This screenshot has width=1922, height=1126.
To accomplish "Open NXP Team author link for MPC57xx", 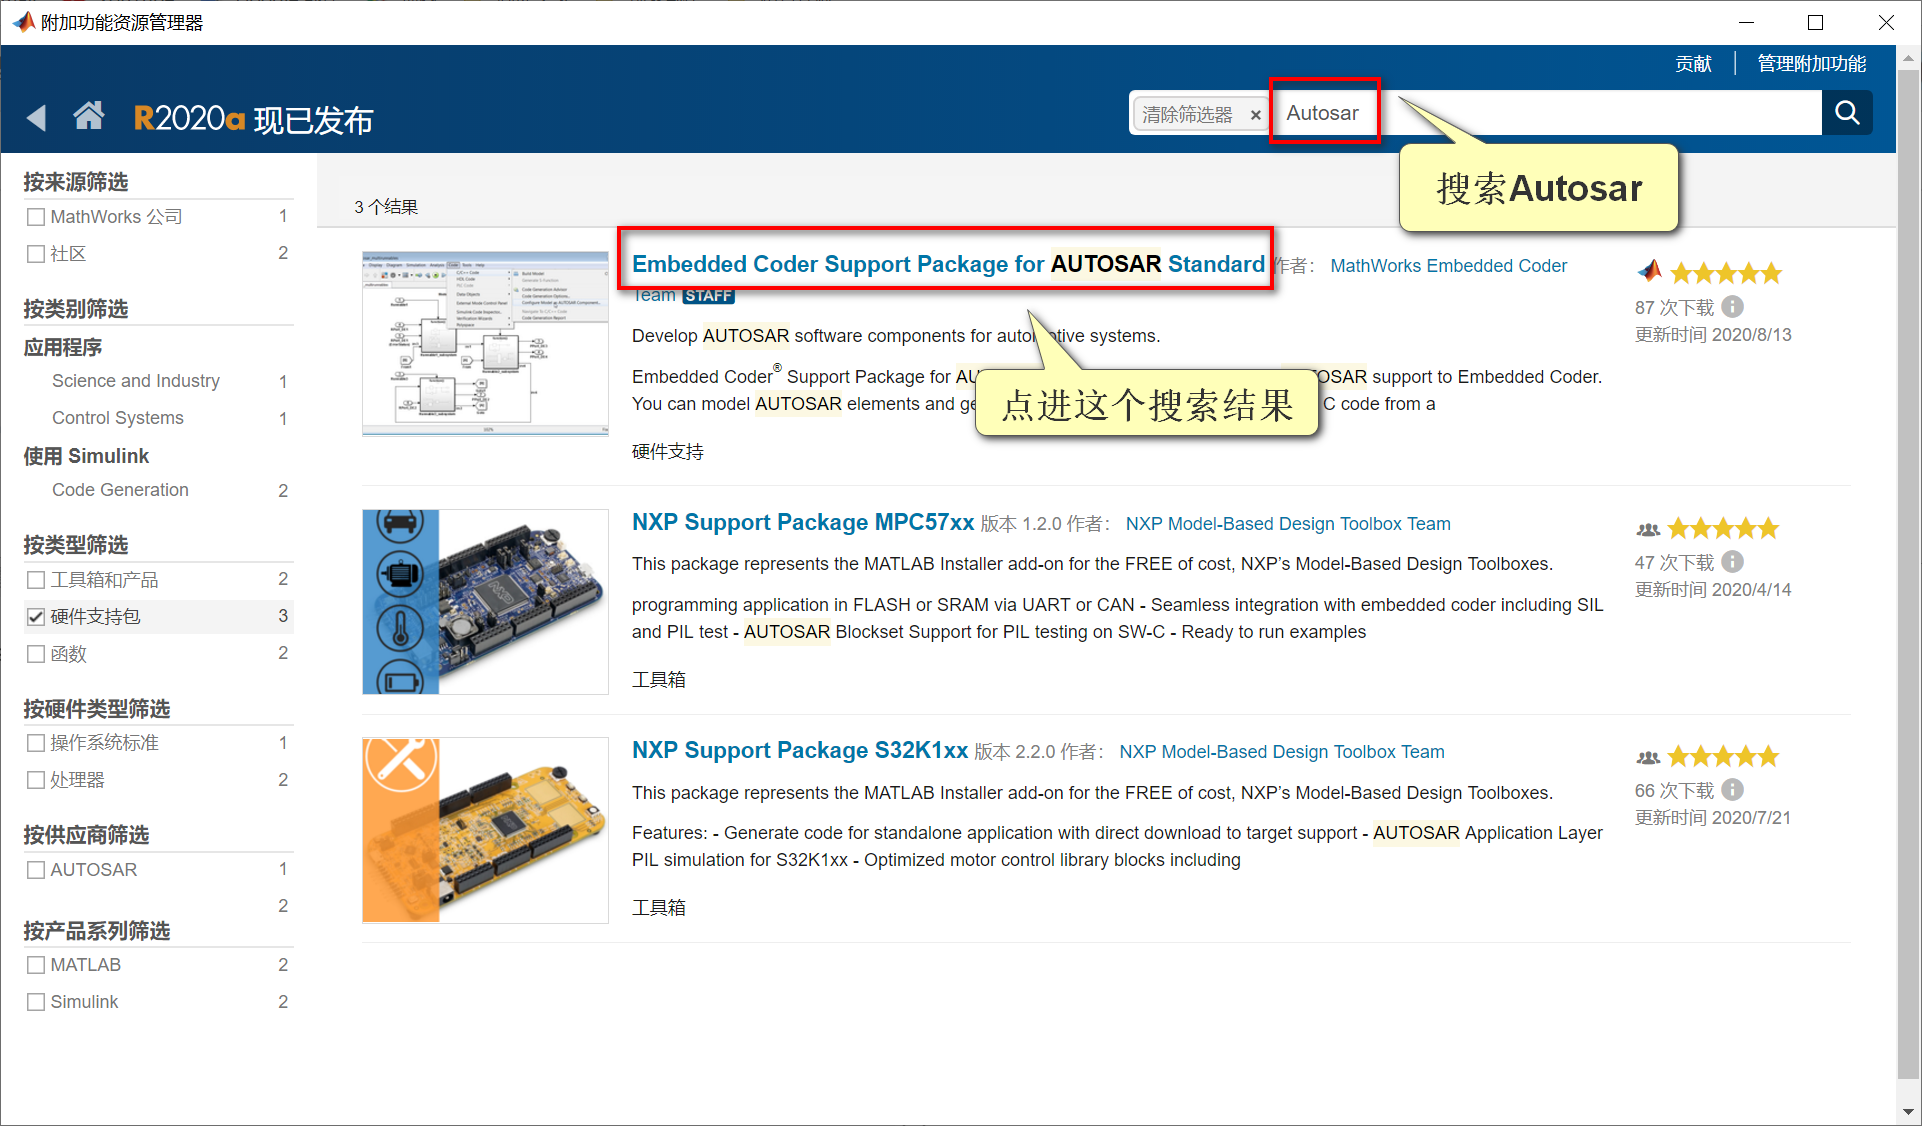I will tap(1288, 524).
